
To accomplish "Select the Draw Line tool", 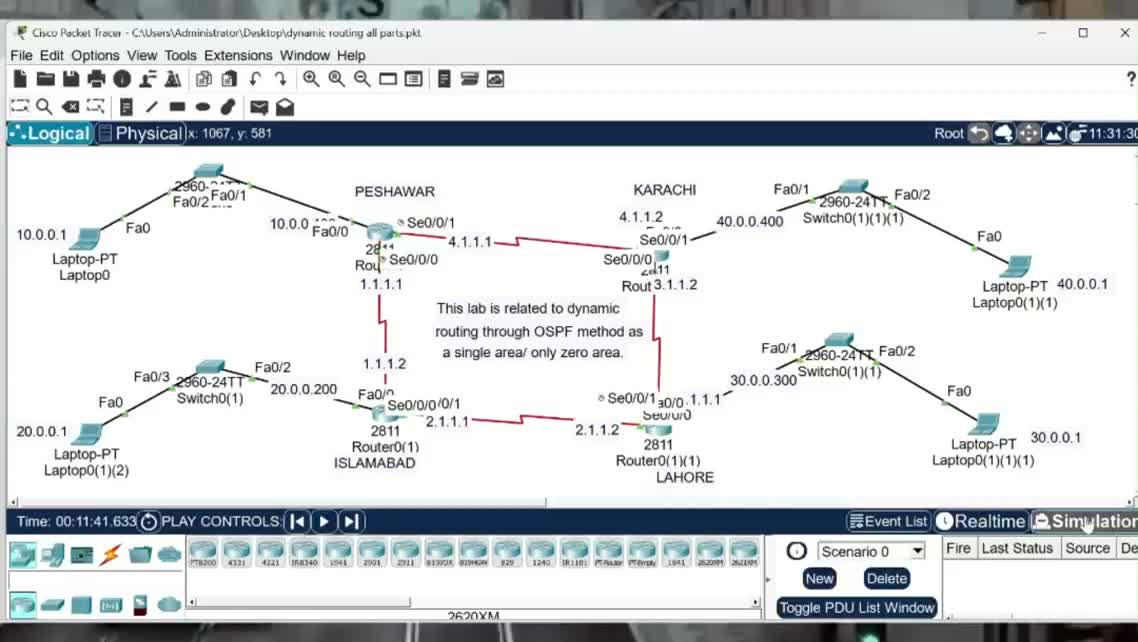I will tap(152, 107).
